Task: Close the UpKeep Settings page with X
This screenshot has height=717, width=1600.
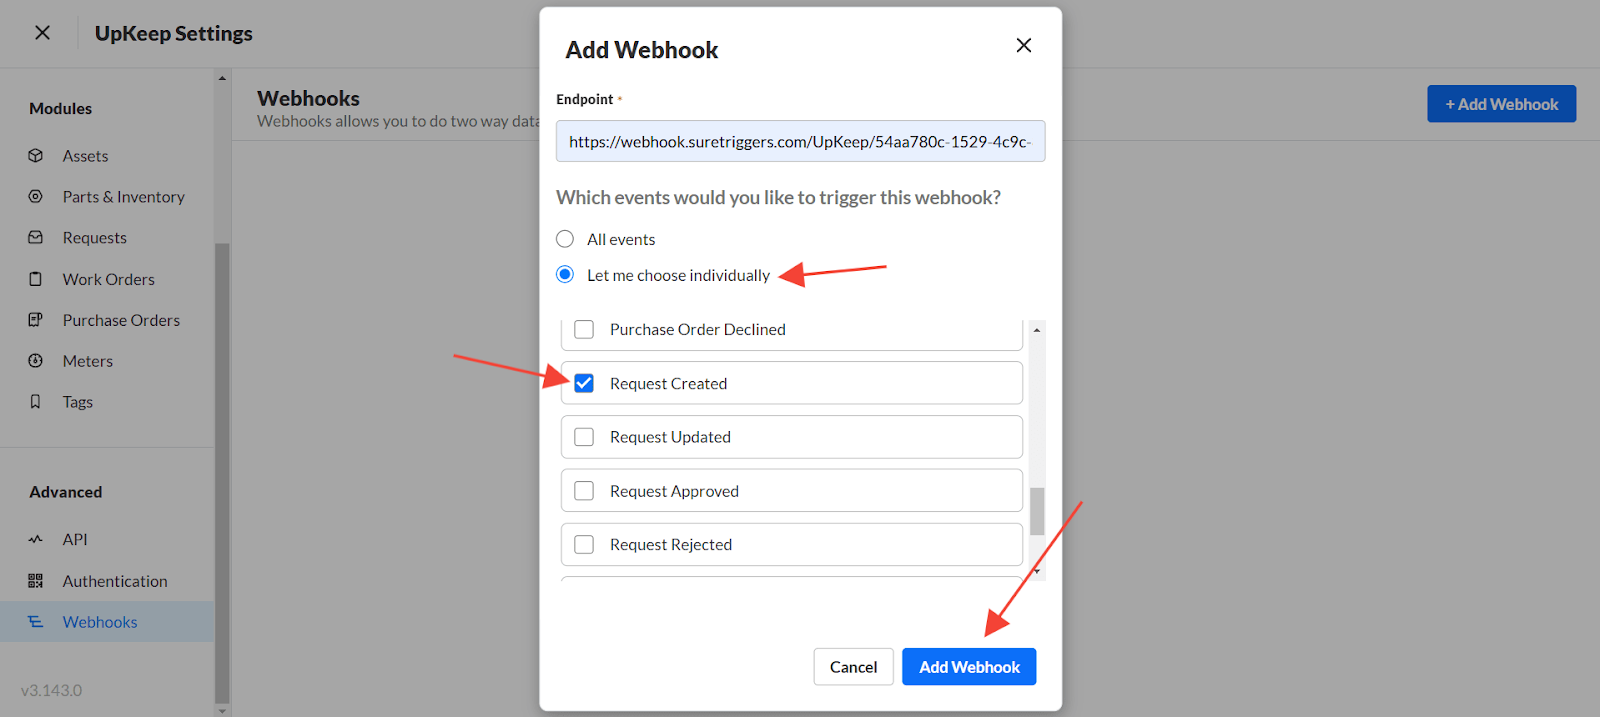Action: click(42, 33)
